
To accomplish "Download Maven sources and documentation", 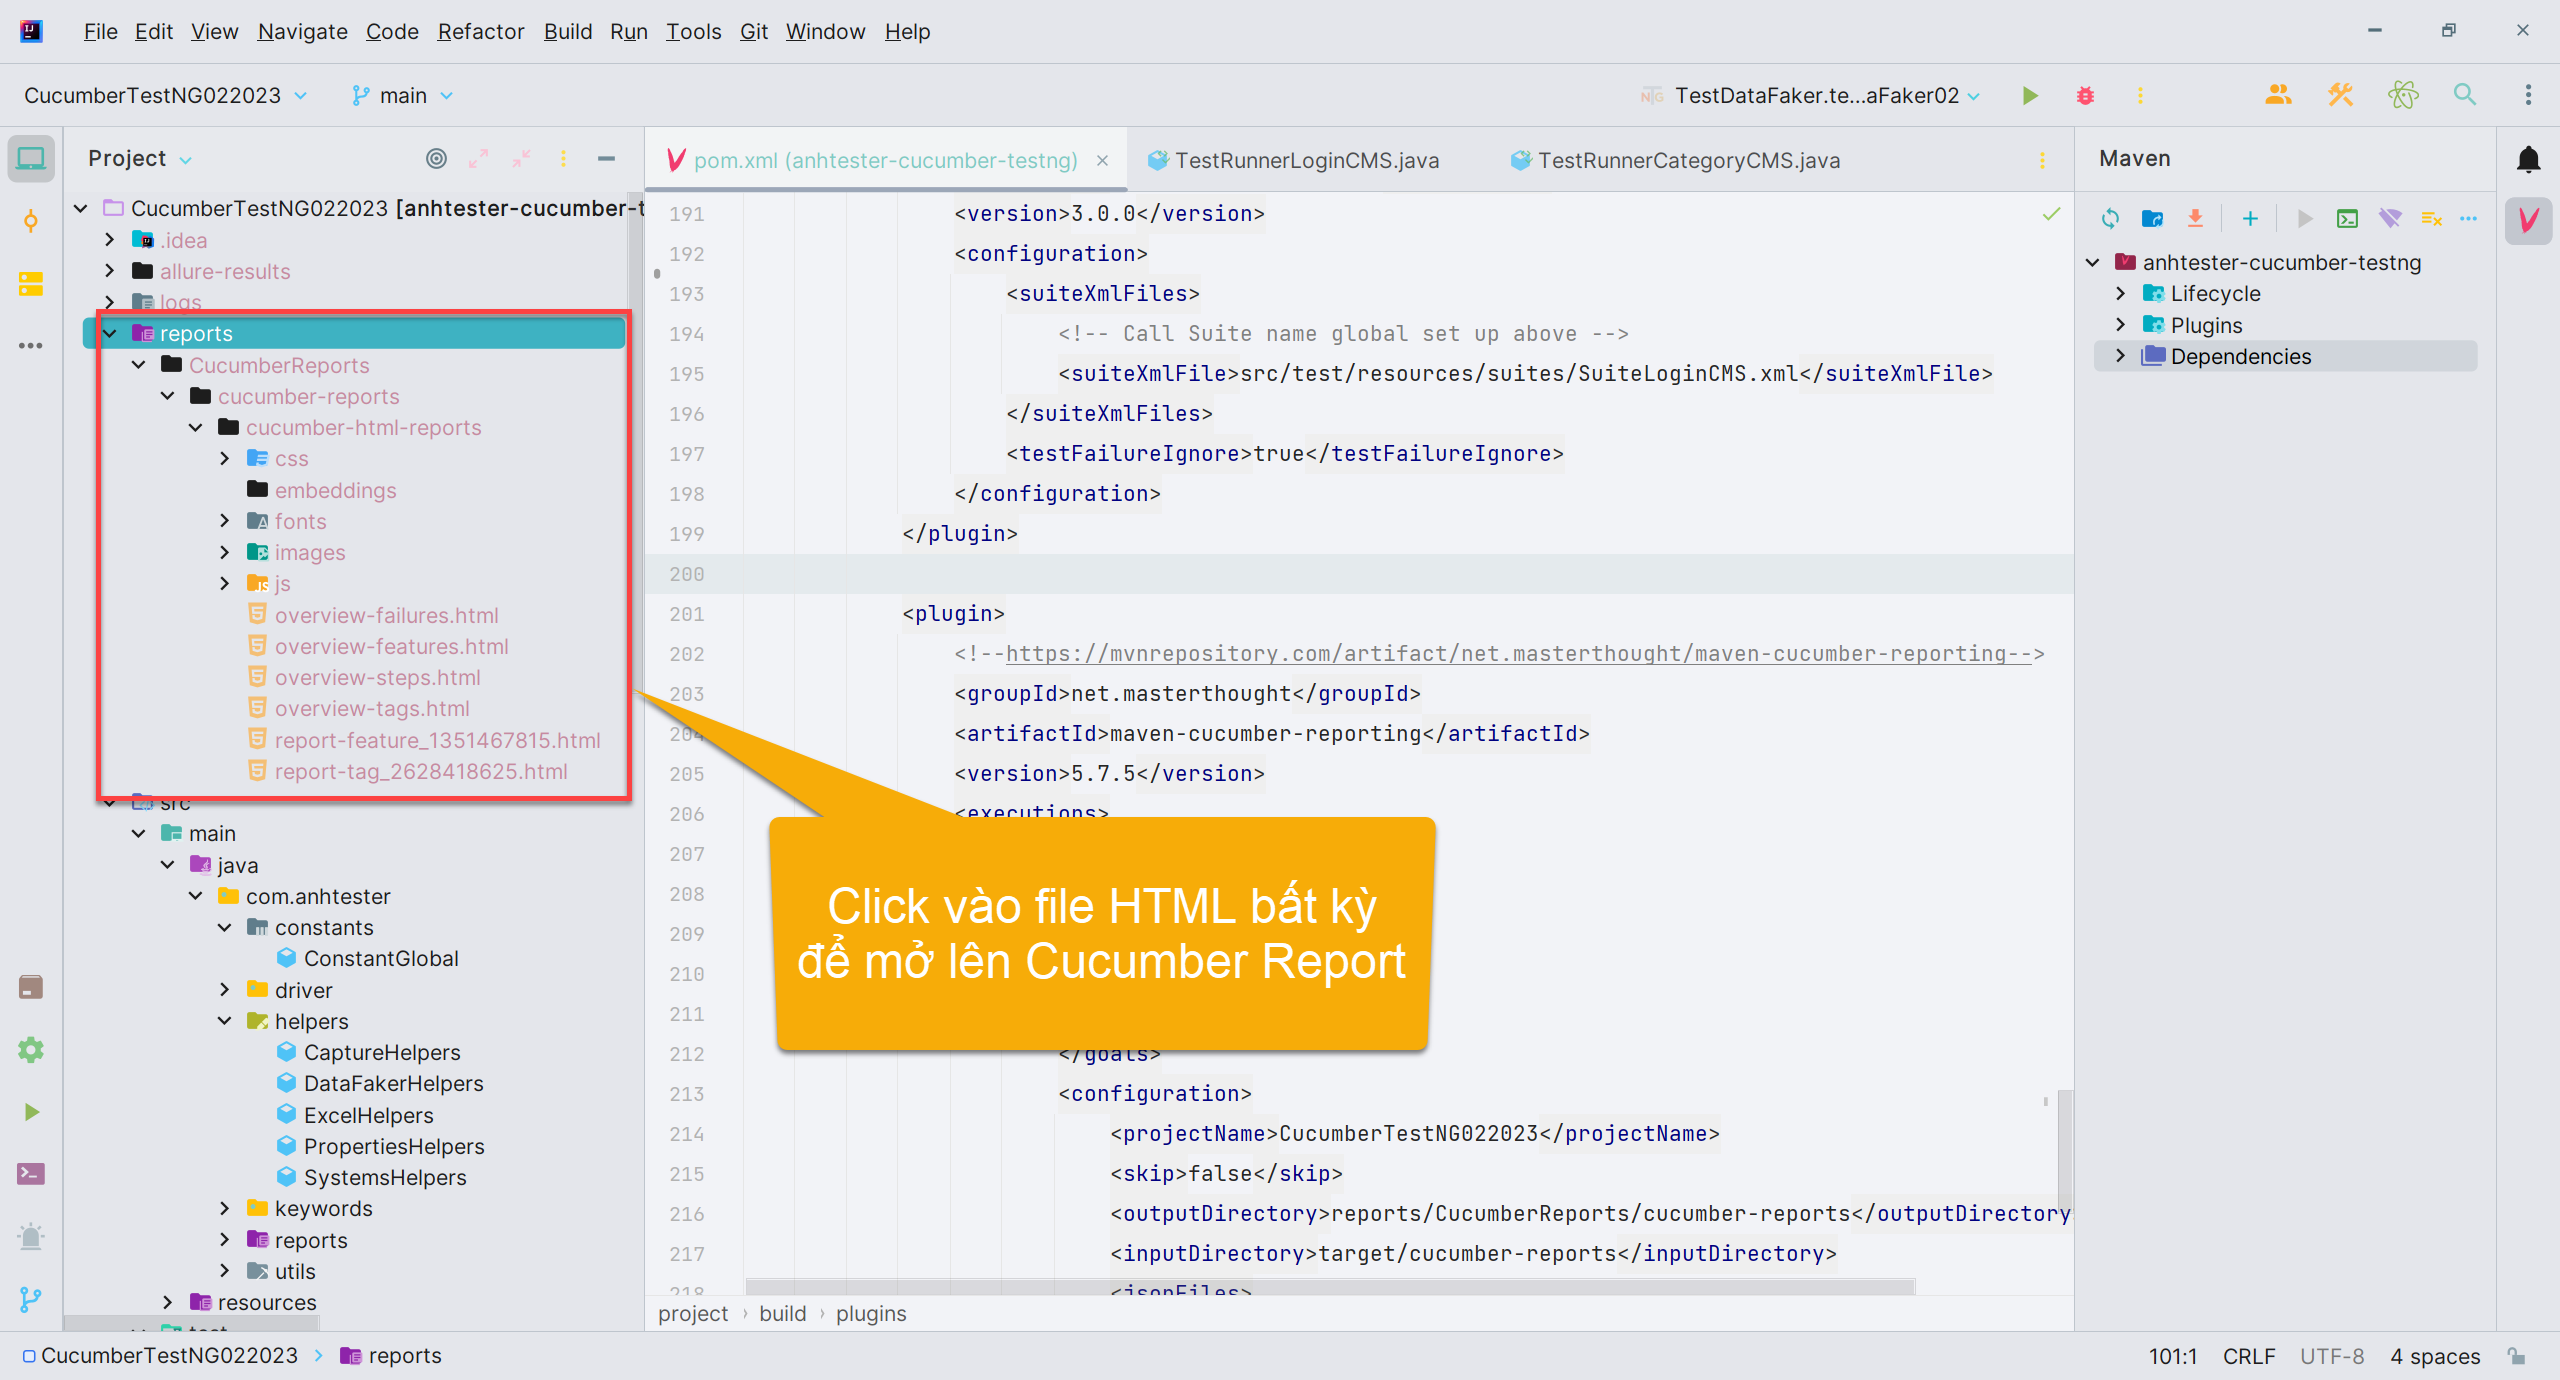I will [x=2195, y=219].
